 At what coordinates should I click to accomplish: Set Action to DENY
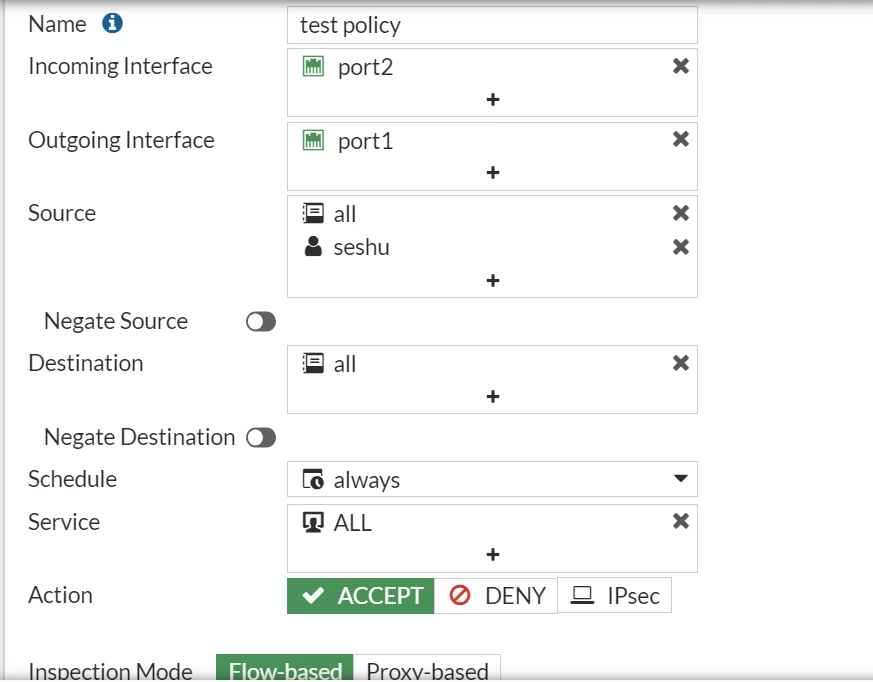pyautogui.click(x=496, y=596)
